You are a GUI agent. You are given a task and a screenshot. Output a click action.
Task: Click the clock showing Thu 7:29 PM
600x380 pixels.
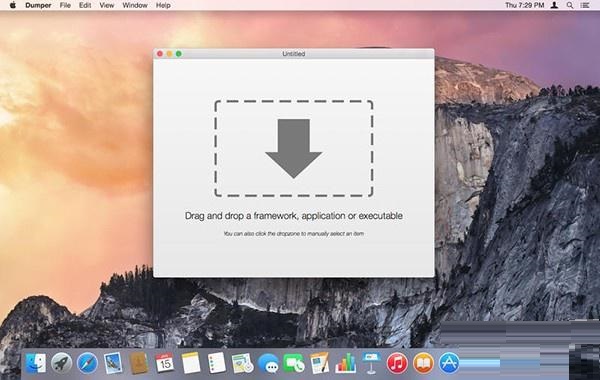(x=525, y=5)
